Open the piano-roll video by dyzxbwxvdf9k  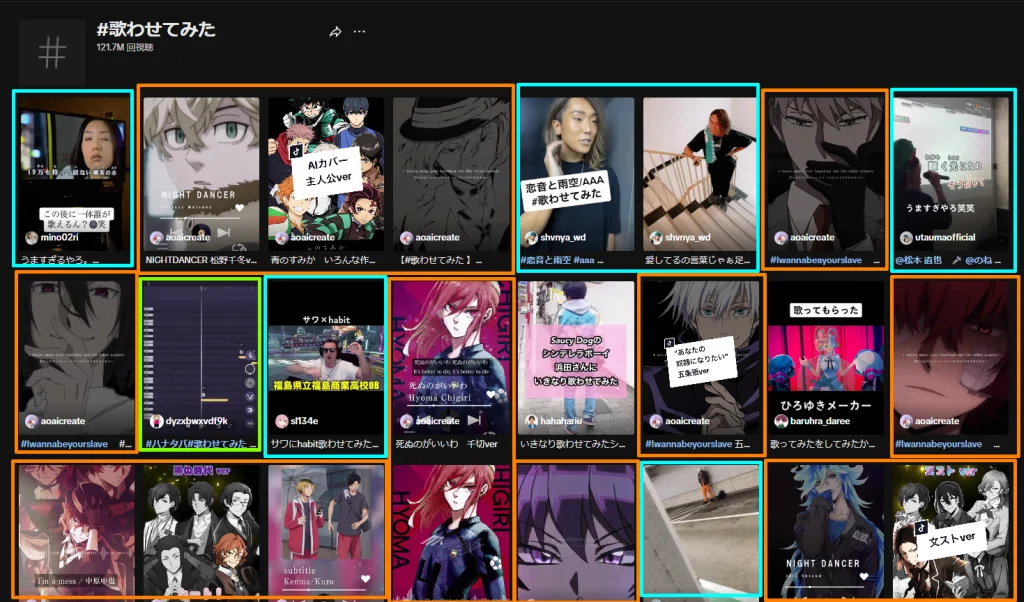point(200,358)
